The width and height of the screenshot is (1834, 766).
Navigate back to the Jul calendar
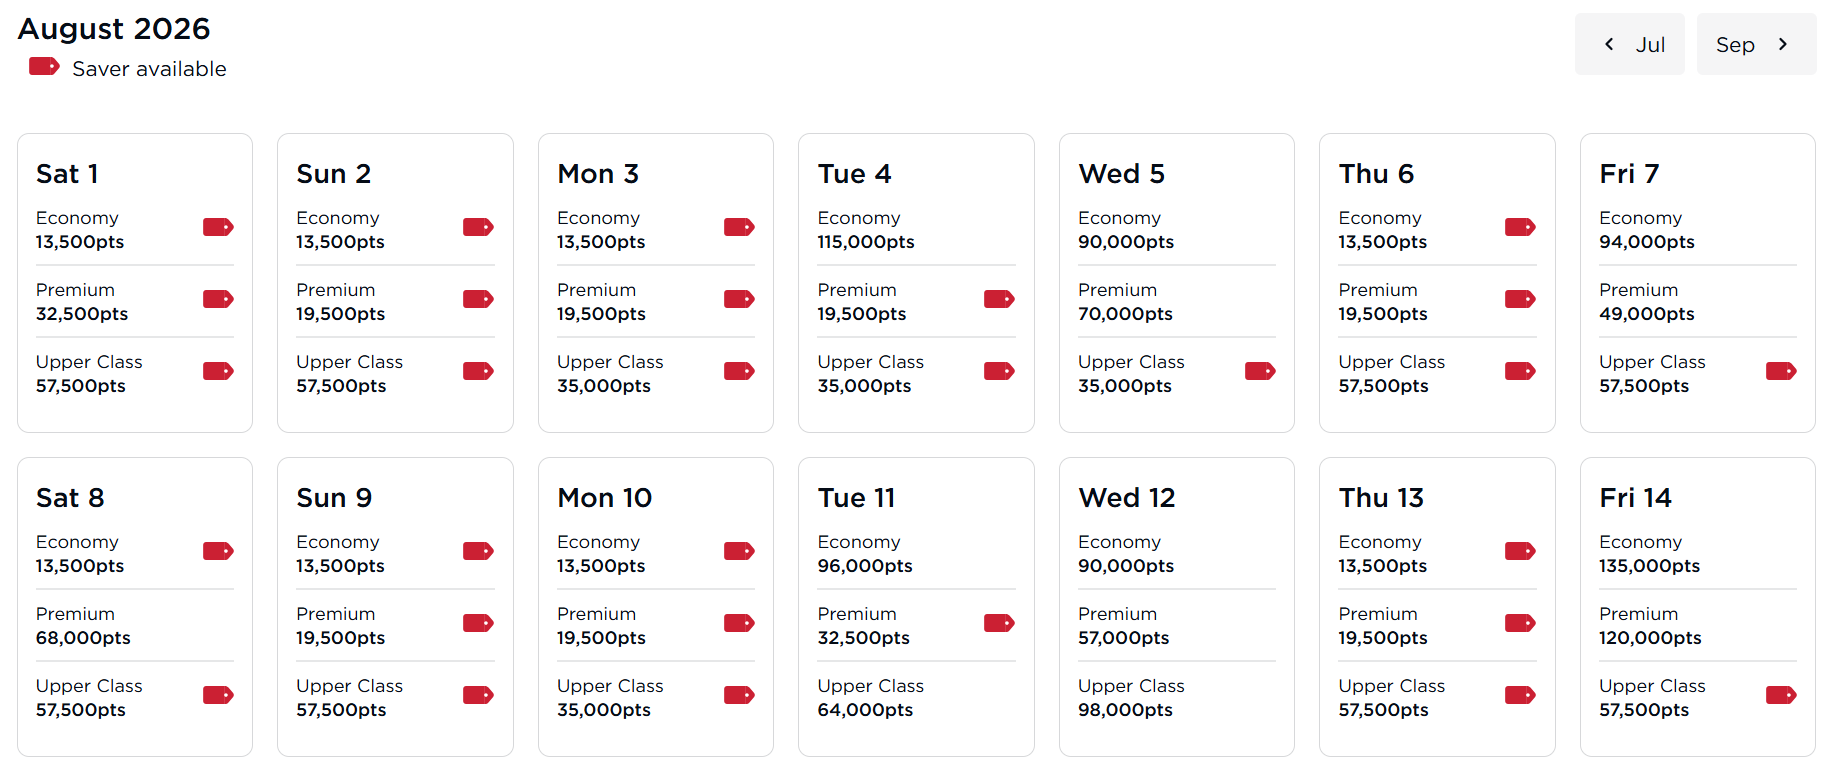[1630, 44]
